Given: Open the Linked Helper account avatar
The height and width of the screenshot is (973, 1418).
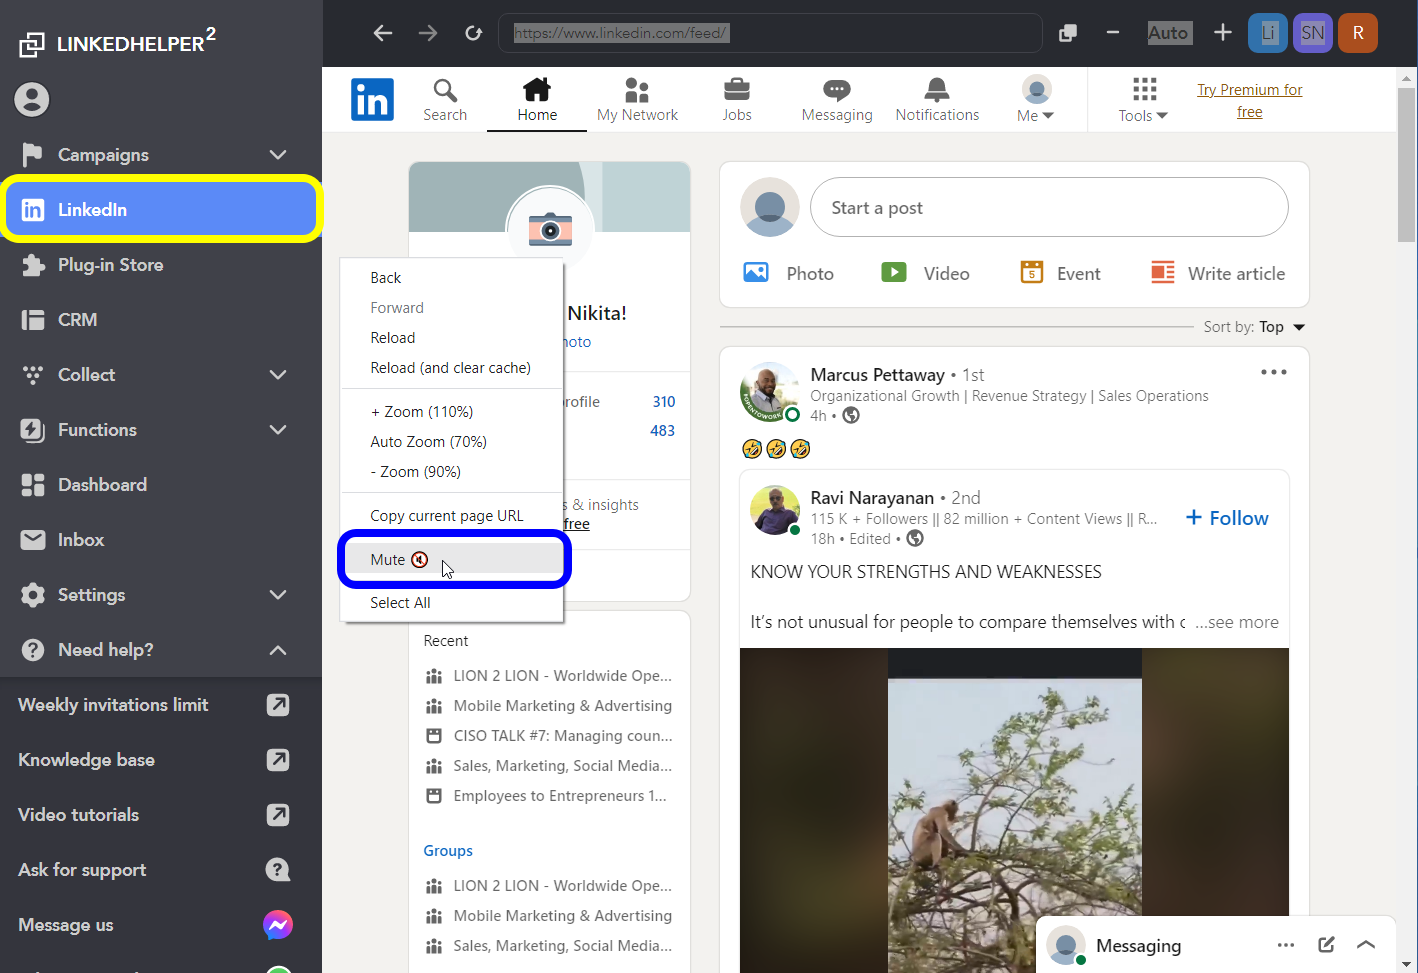Looking at the screenshot, I should pyautogui.click(x=32, y=99).
